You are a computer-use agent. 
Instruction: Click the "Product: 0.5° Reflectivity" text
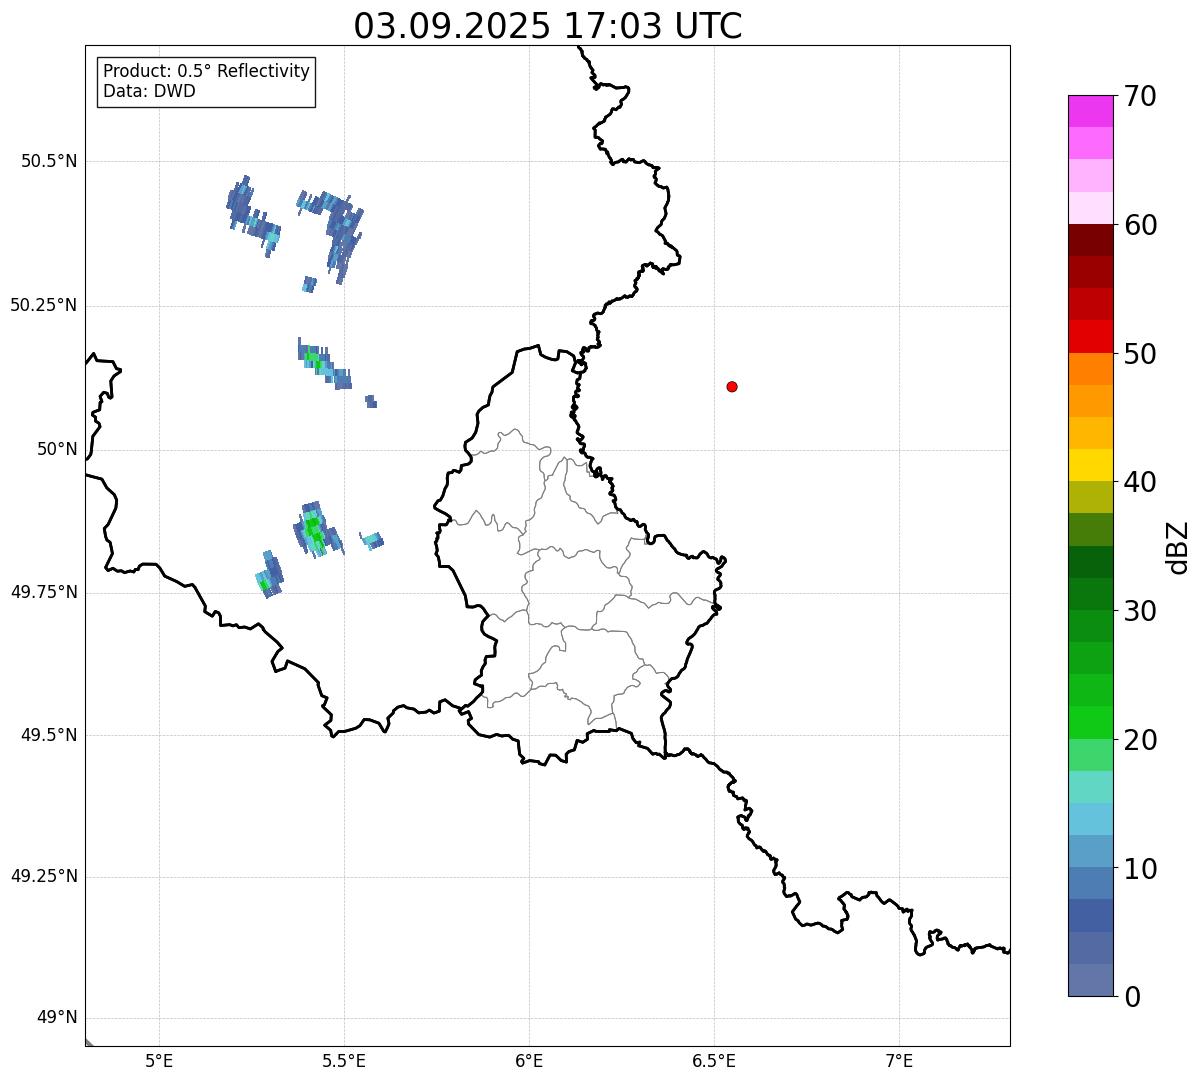tap(206, 72)
